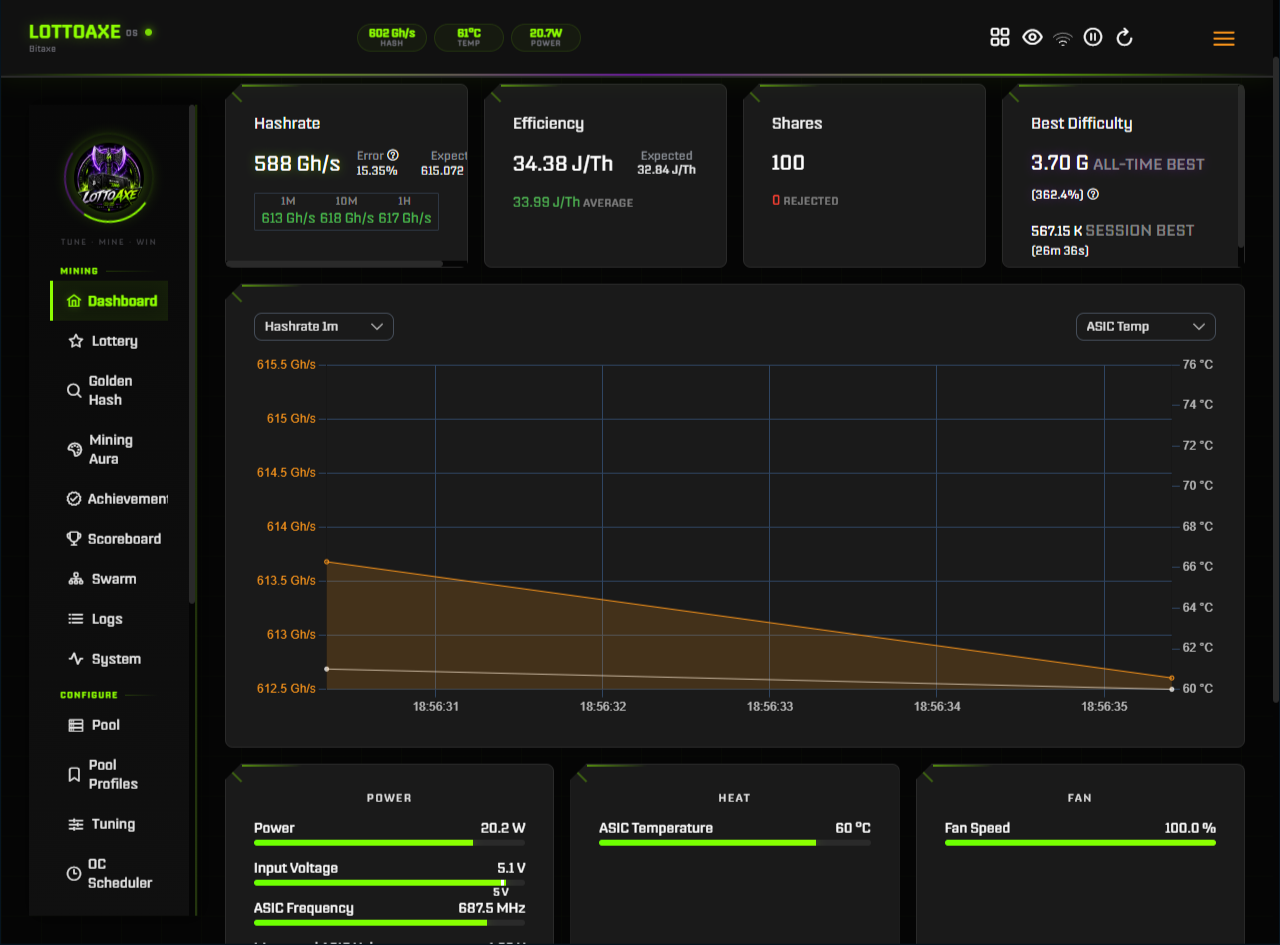Click the restart circular arrow icon
This screenshot has width=1280, height=945.
point(1124,37)
